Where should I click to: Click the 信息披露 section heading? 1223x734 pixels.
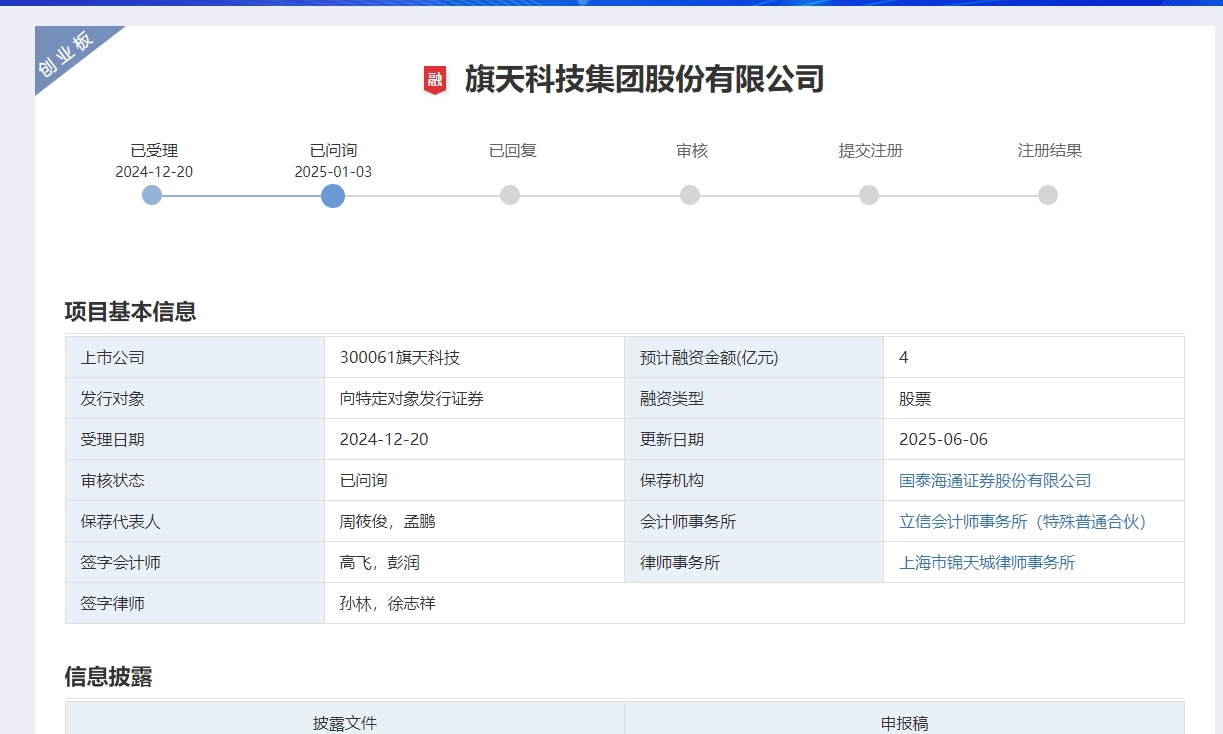click(x=108, y=677)
